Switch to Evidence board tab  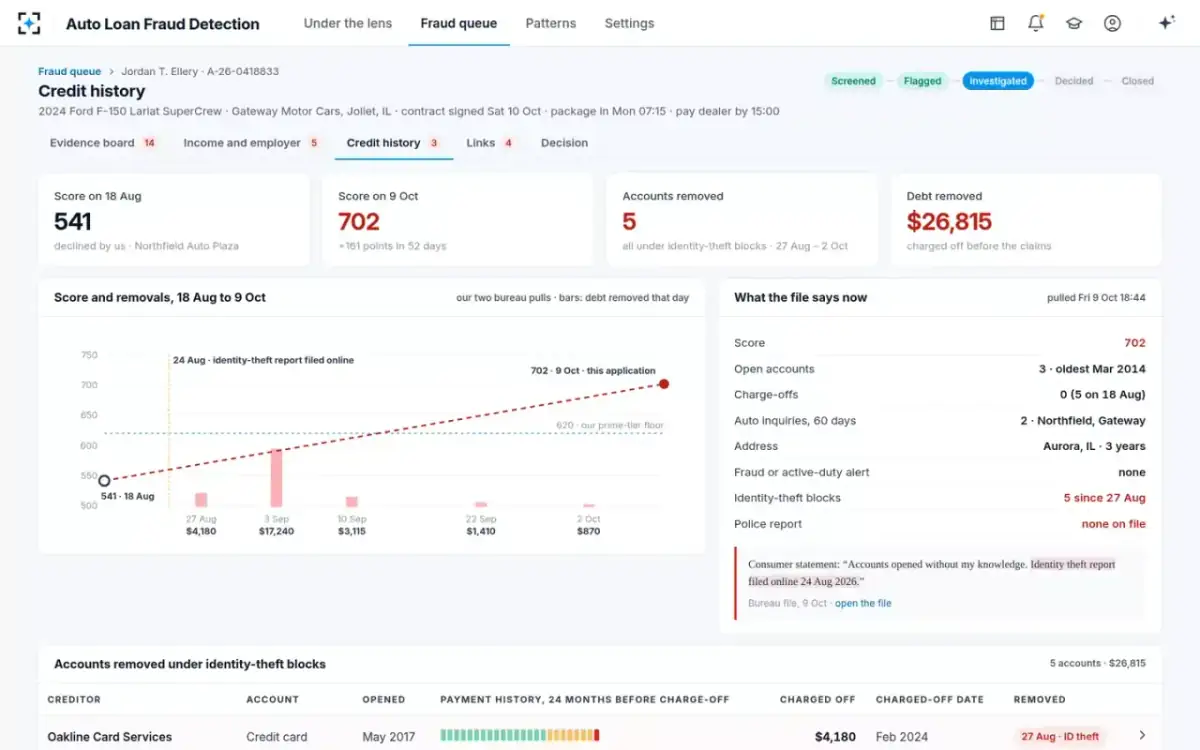coord(103,143)
